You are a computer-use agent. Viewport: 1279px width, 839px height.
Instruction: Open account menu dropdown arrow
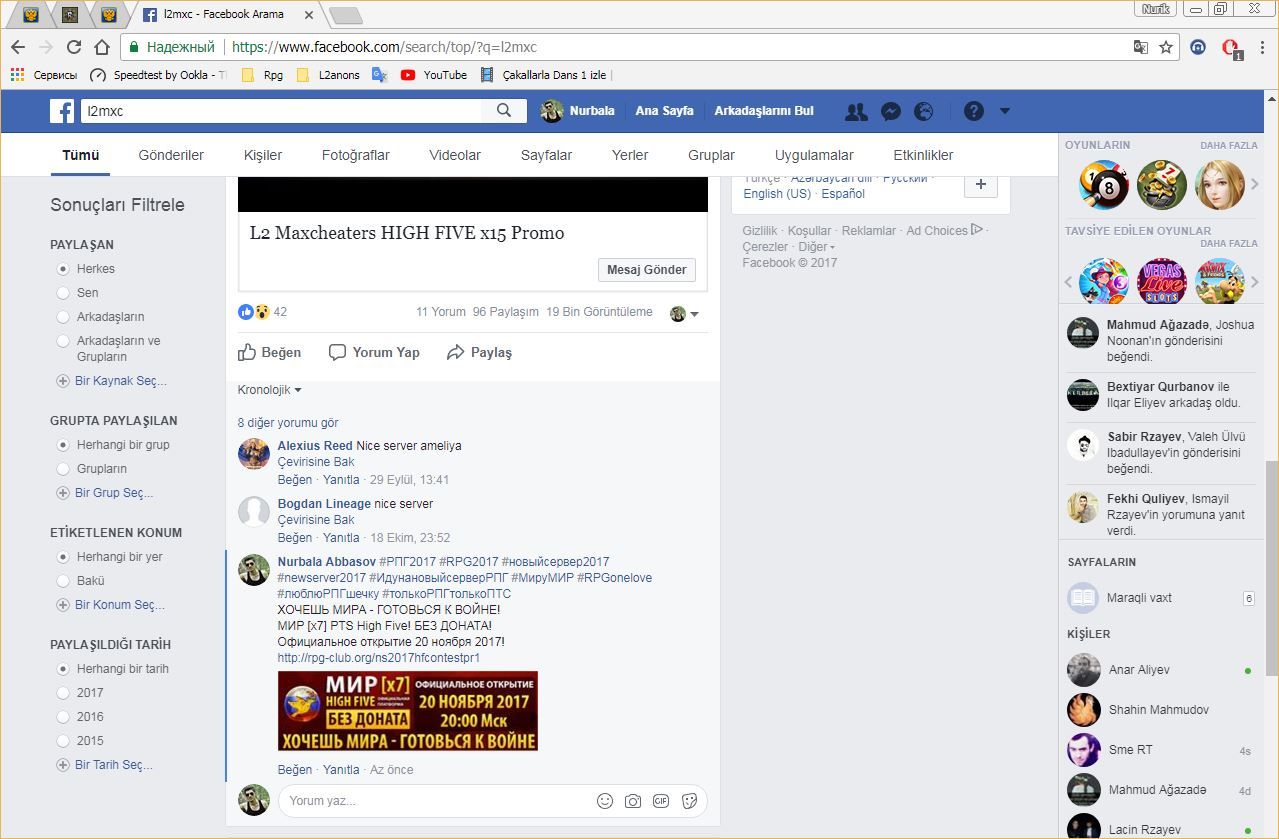pos(1005,112)
